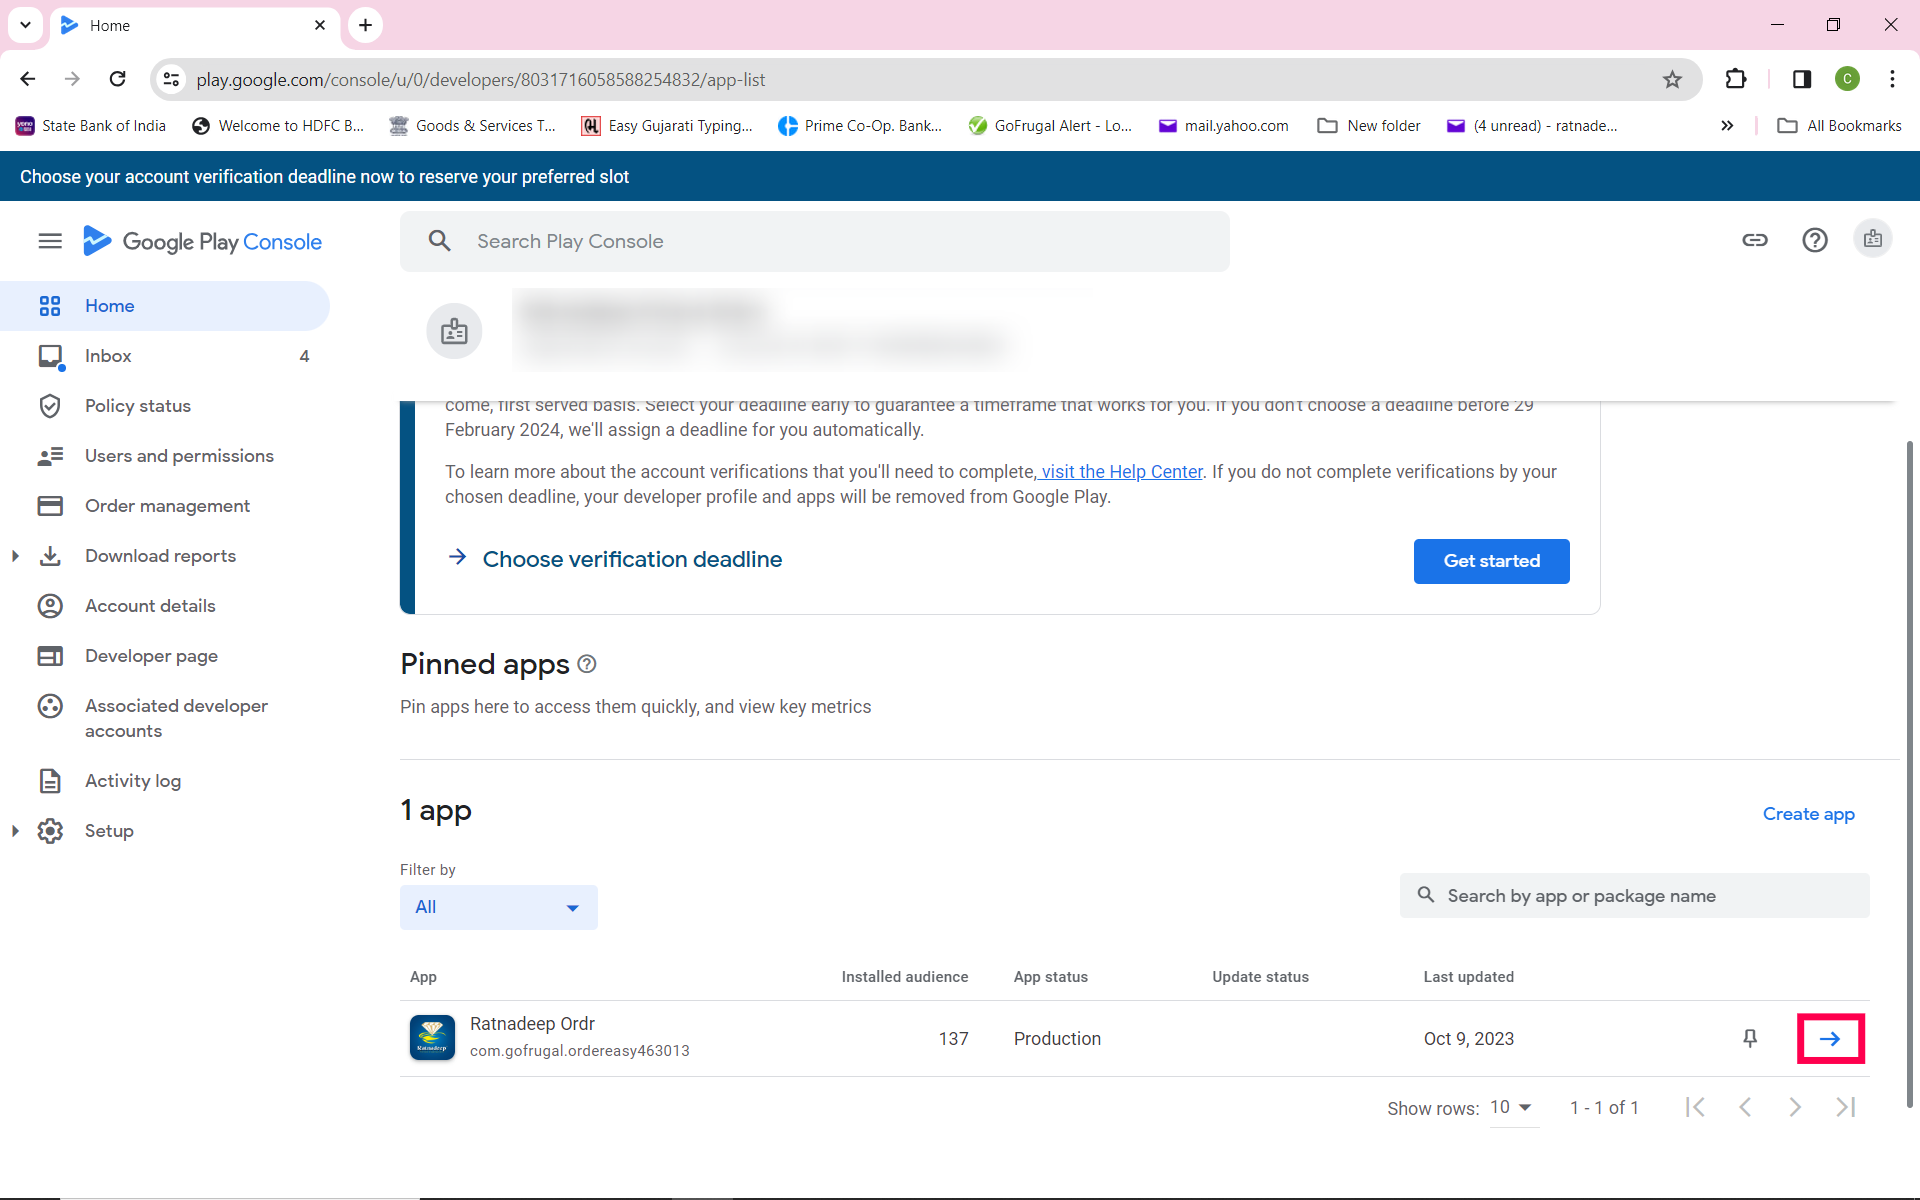Click the copy link icon in header

(1755, 240)
